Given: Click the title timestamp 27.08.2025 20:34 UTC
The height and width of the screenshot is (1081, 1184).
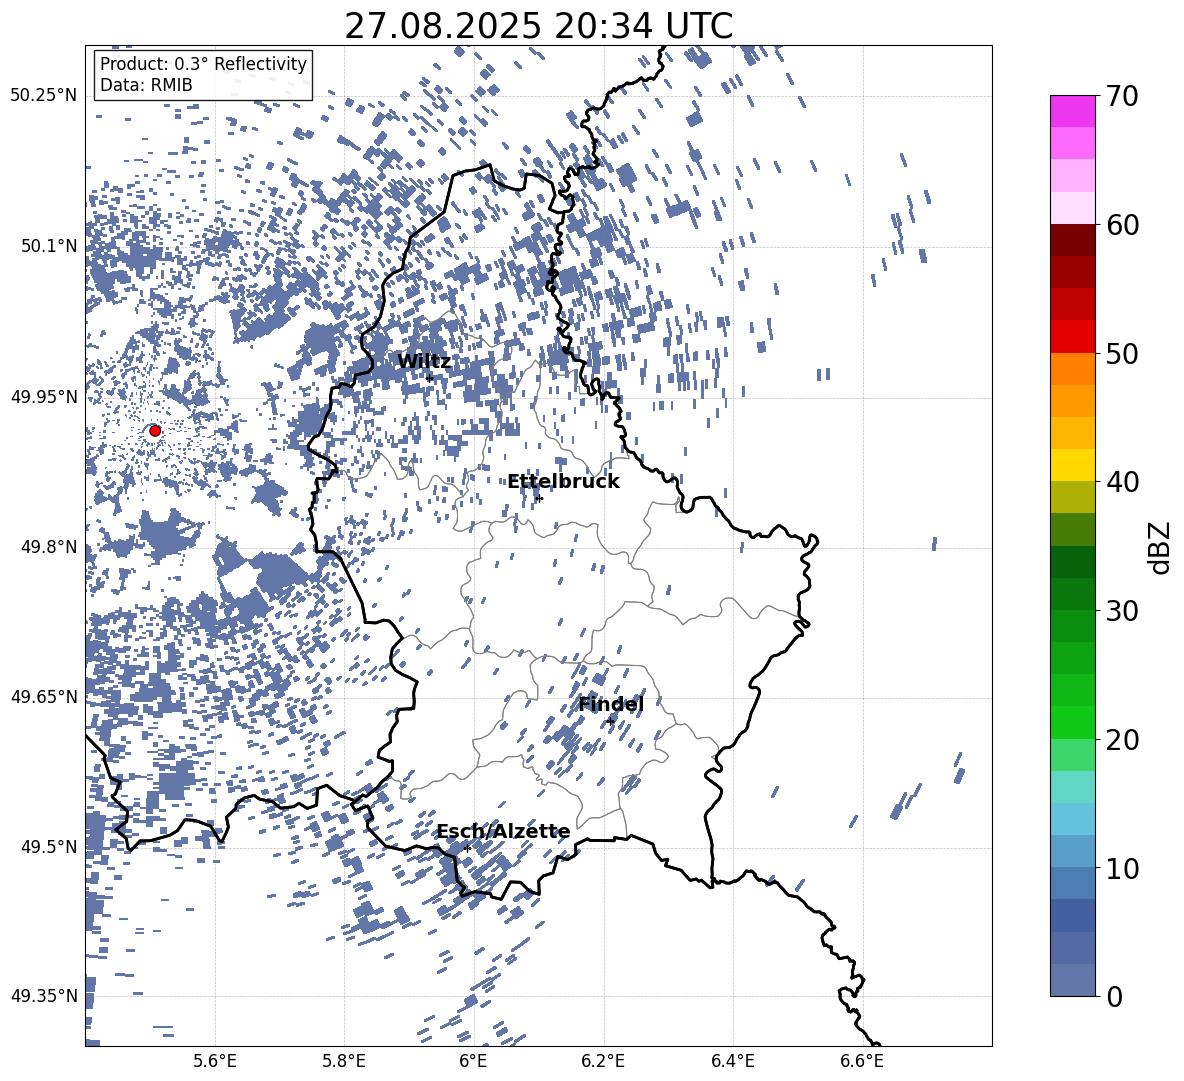Looking at the screenshot, I should [x=538, y=26].
